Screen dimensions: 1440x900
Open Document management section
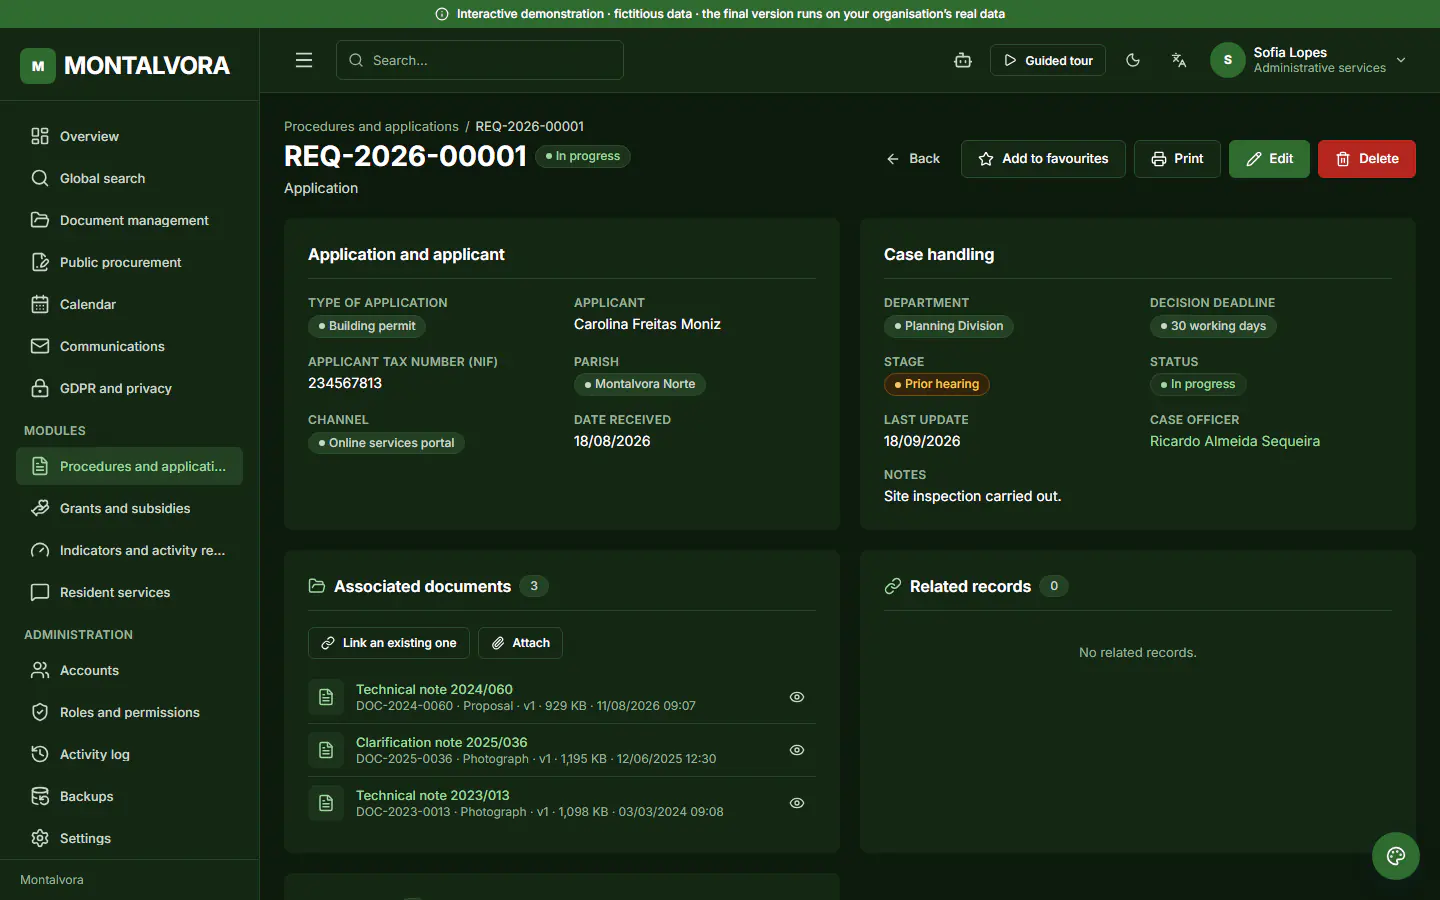pyautogui.click(x=129, y=220)
